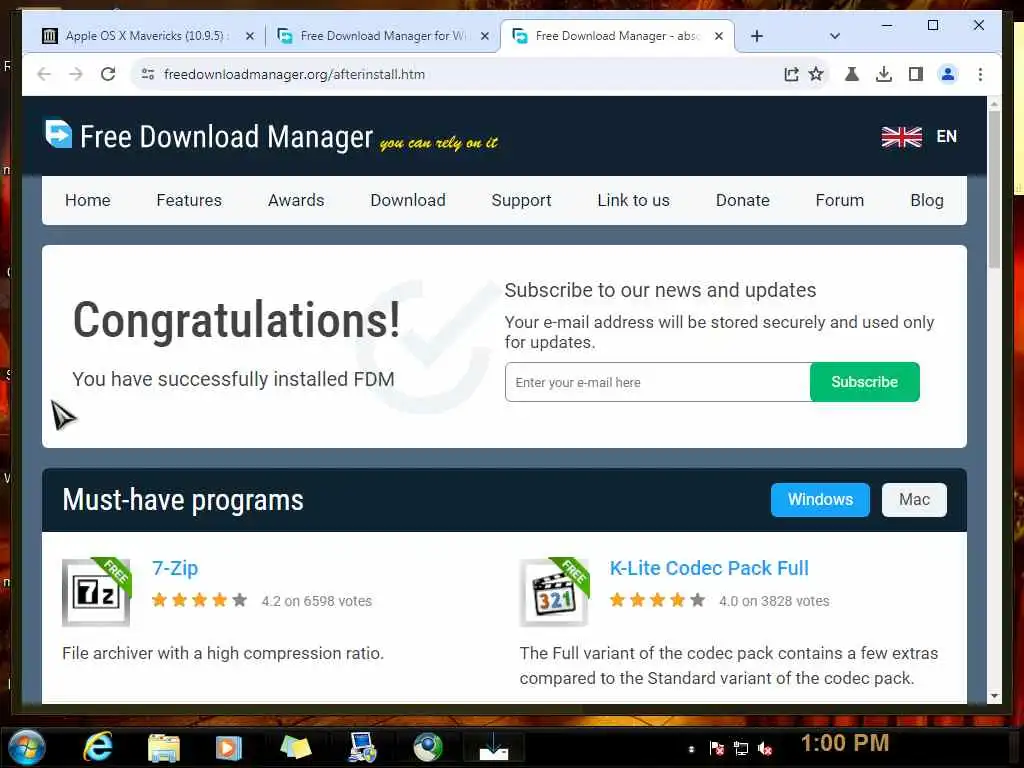
Task: Open the Support menu item
Action: (x=522, y=200)
